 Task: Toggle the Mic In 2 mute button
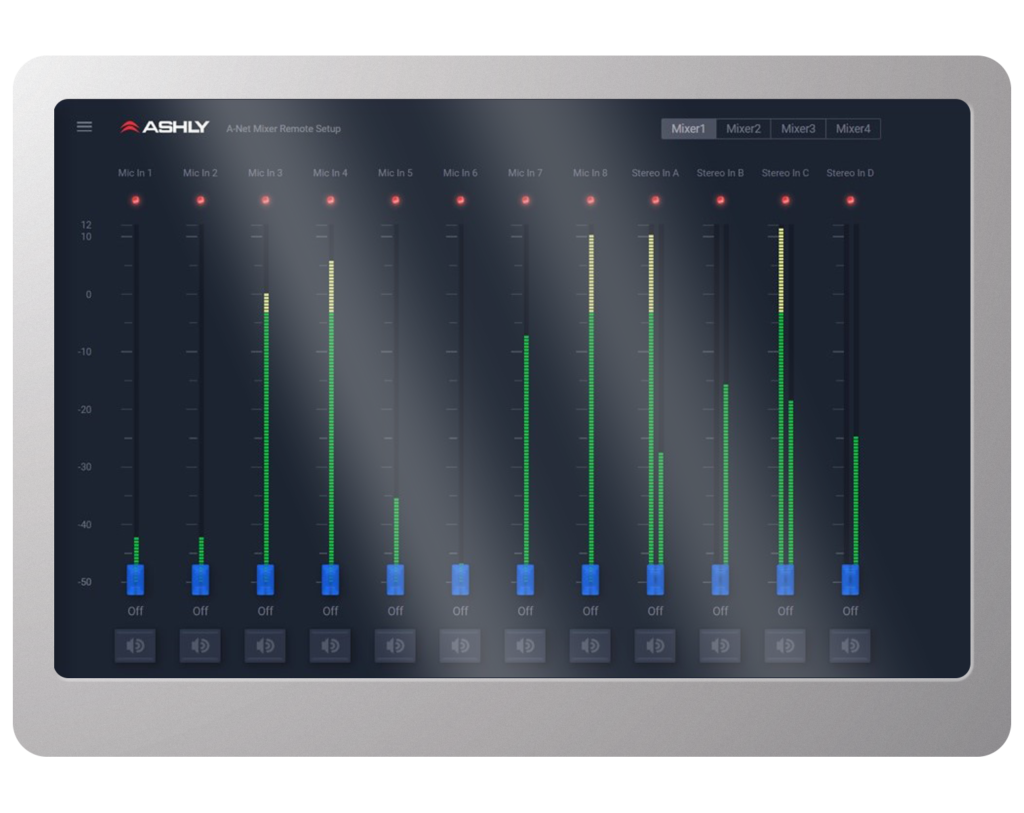point(200,646)
